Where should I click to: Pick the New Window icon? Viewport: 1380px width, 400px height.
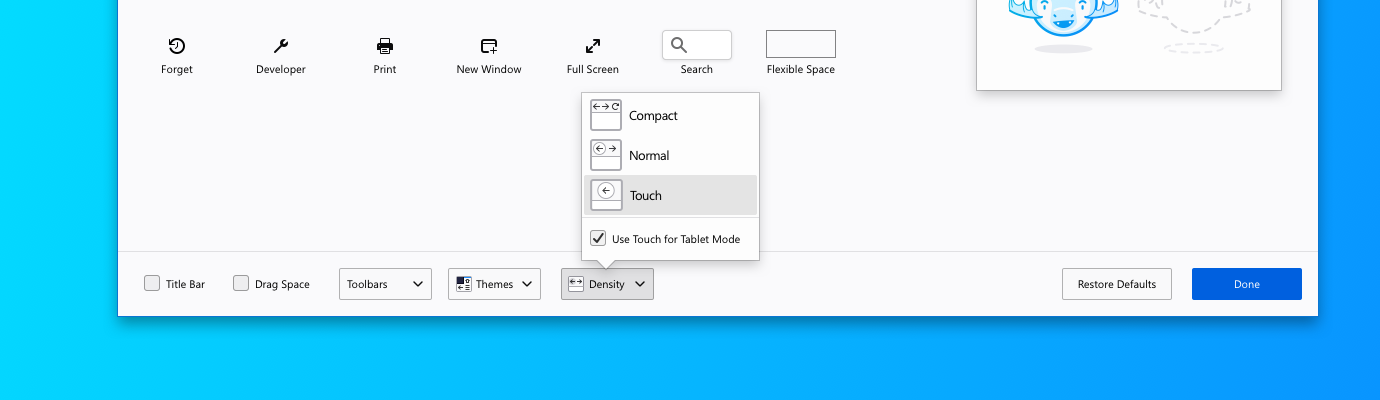tap(489, 46)
